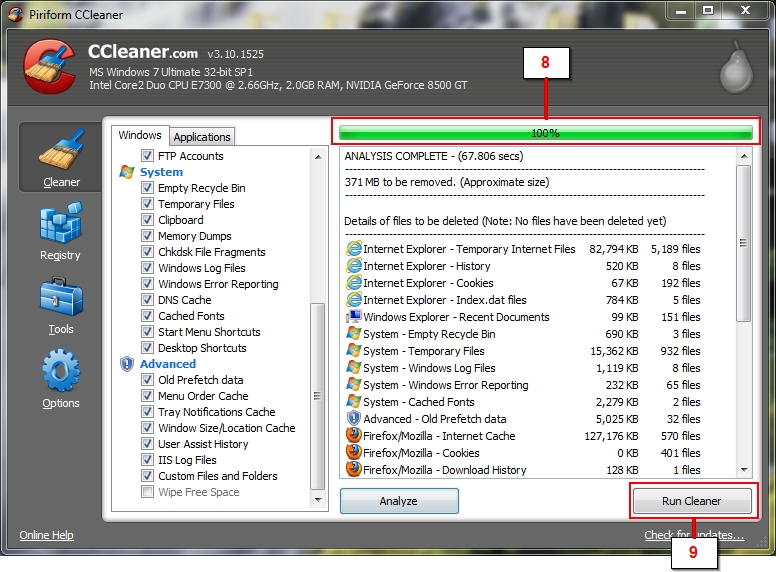Click the CCleaner logo in the header
The height and width of the screenshot is (572, 776).
[x=49, y=67]
